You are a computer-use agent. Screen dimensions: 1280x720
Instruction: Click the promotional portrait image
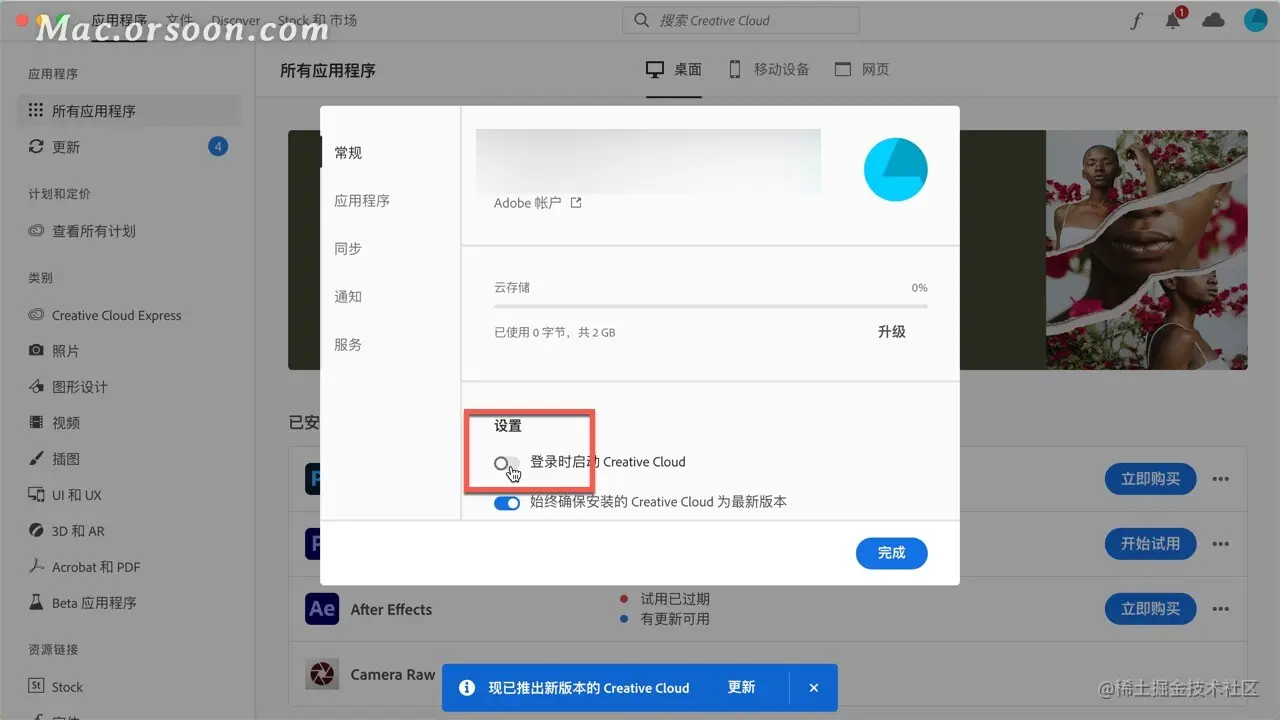point(1146,250)
